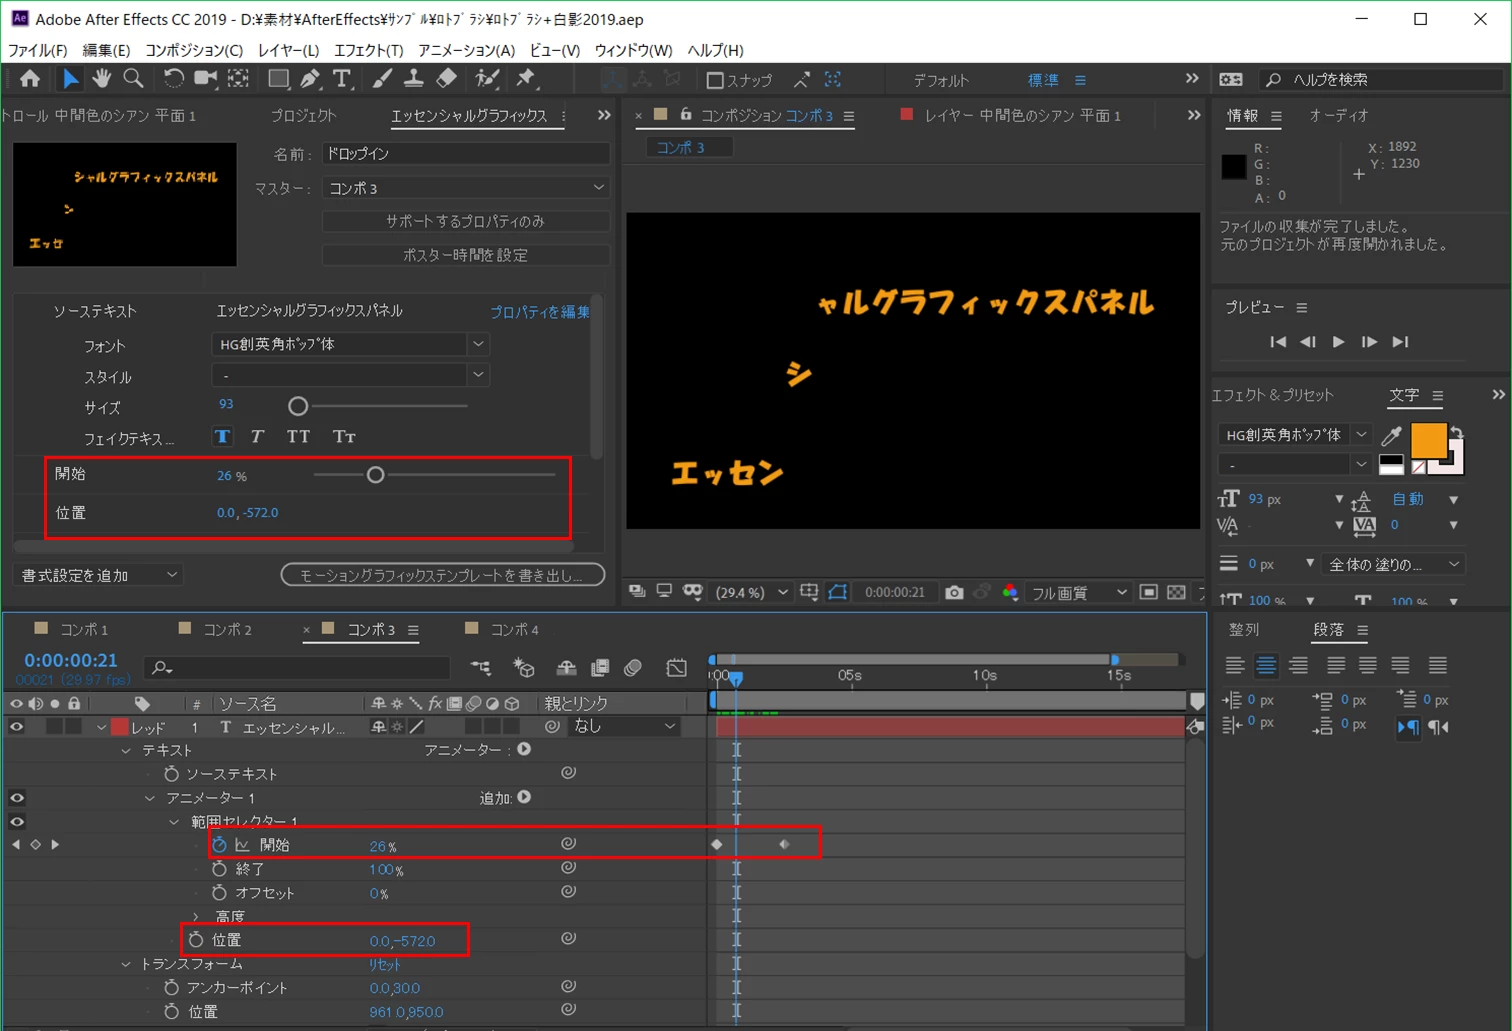Open マスター composition dropdown

(465, 188)
